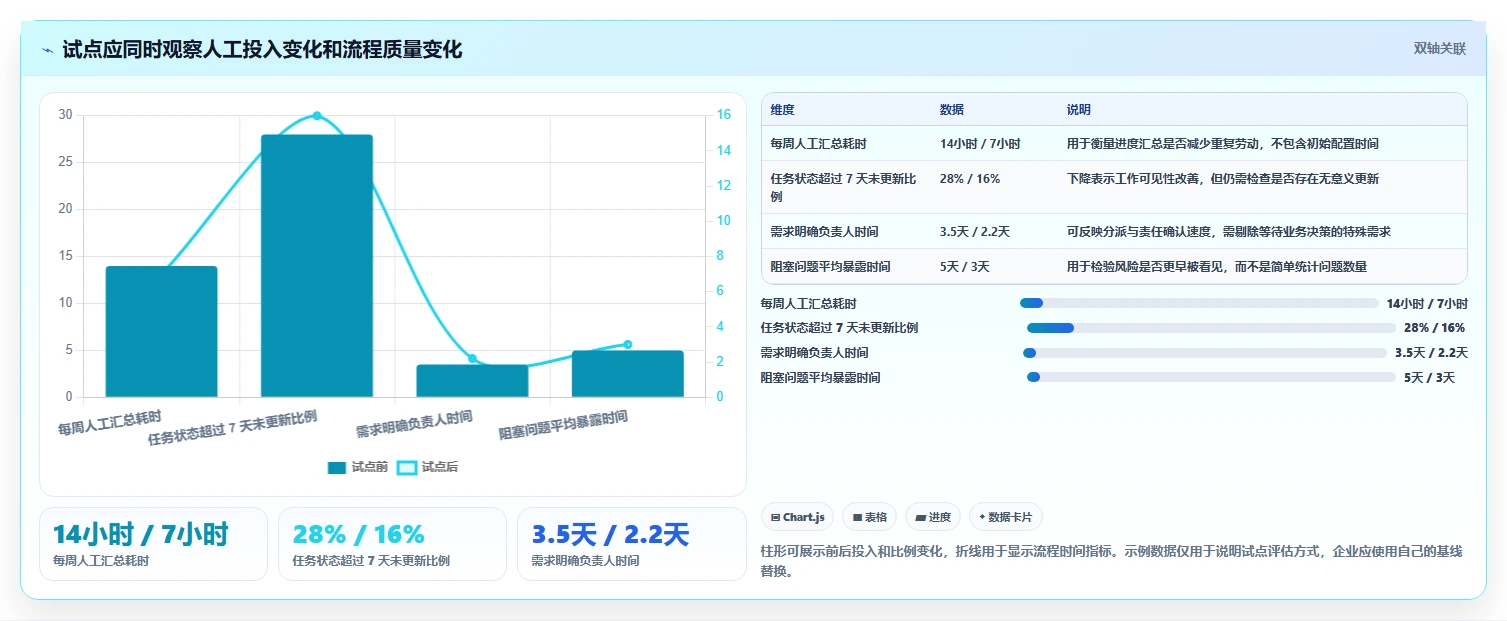
Task: Toggle the 试点前 legend entry
Action: [357, 467]
